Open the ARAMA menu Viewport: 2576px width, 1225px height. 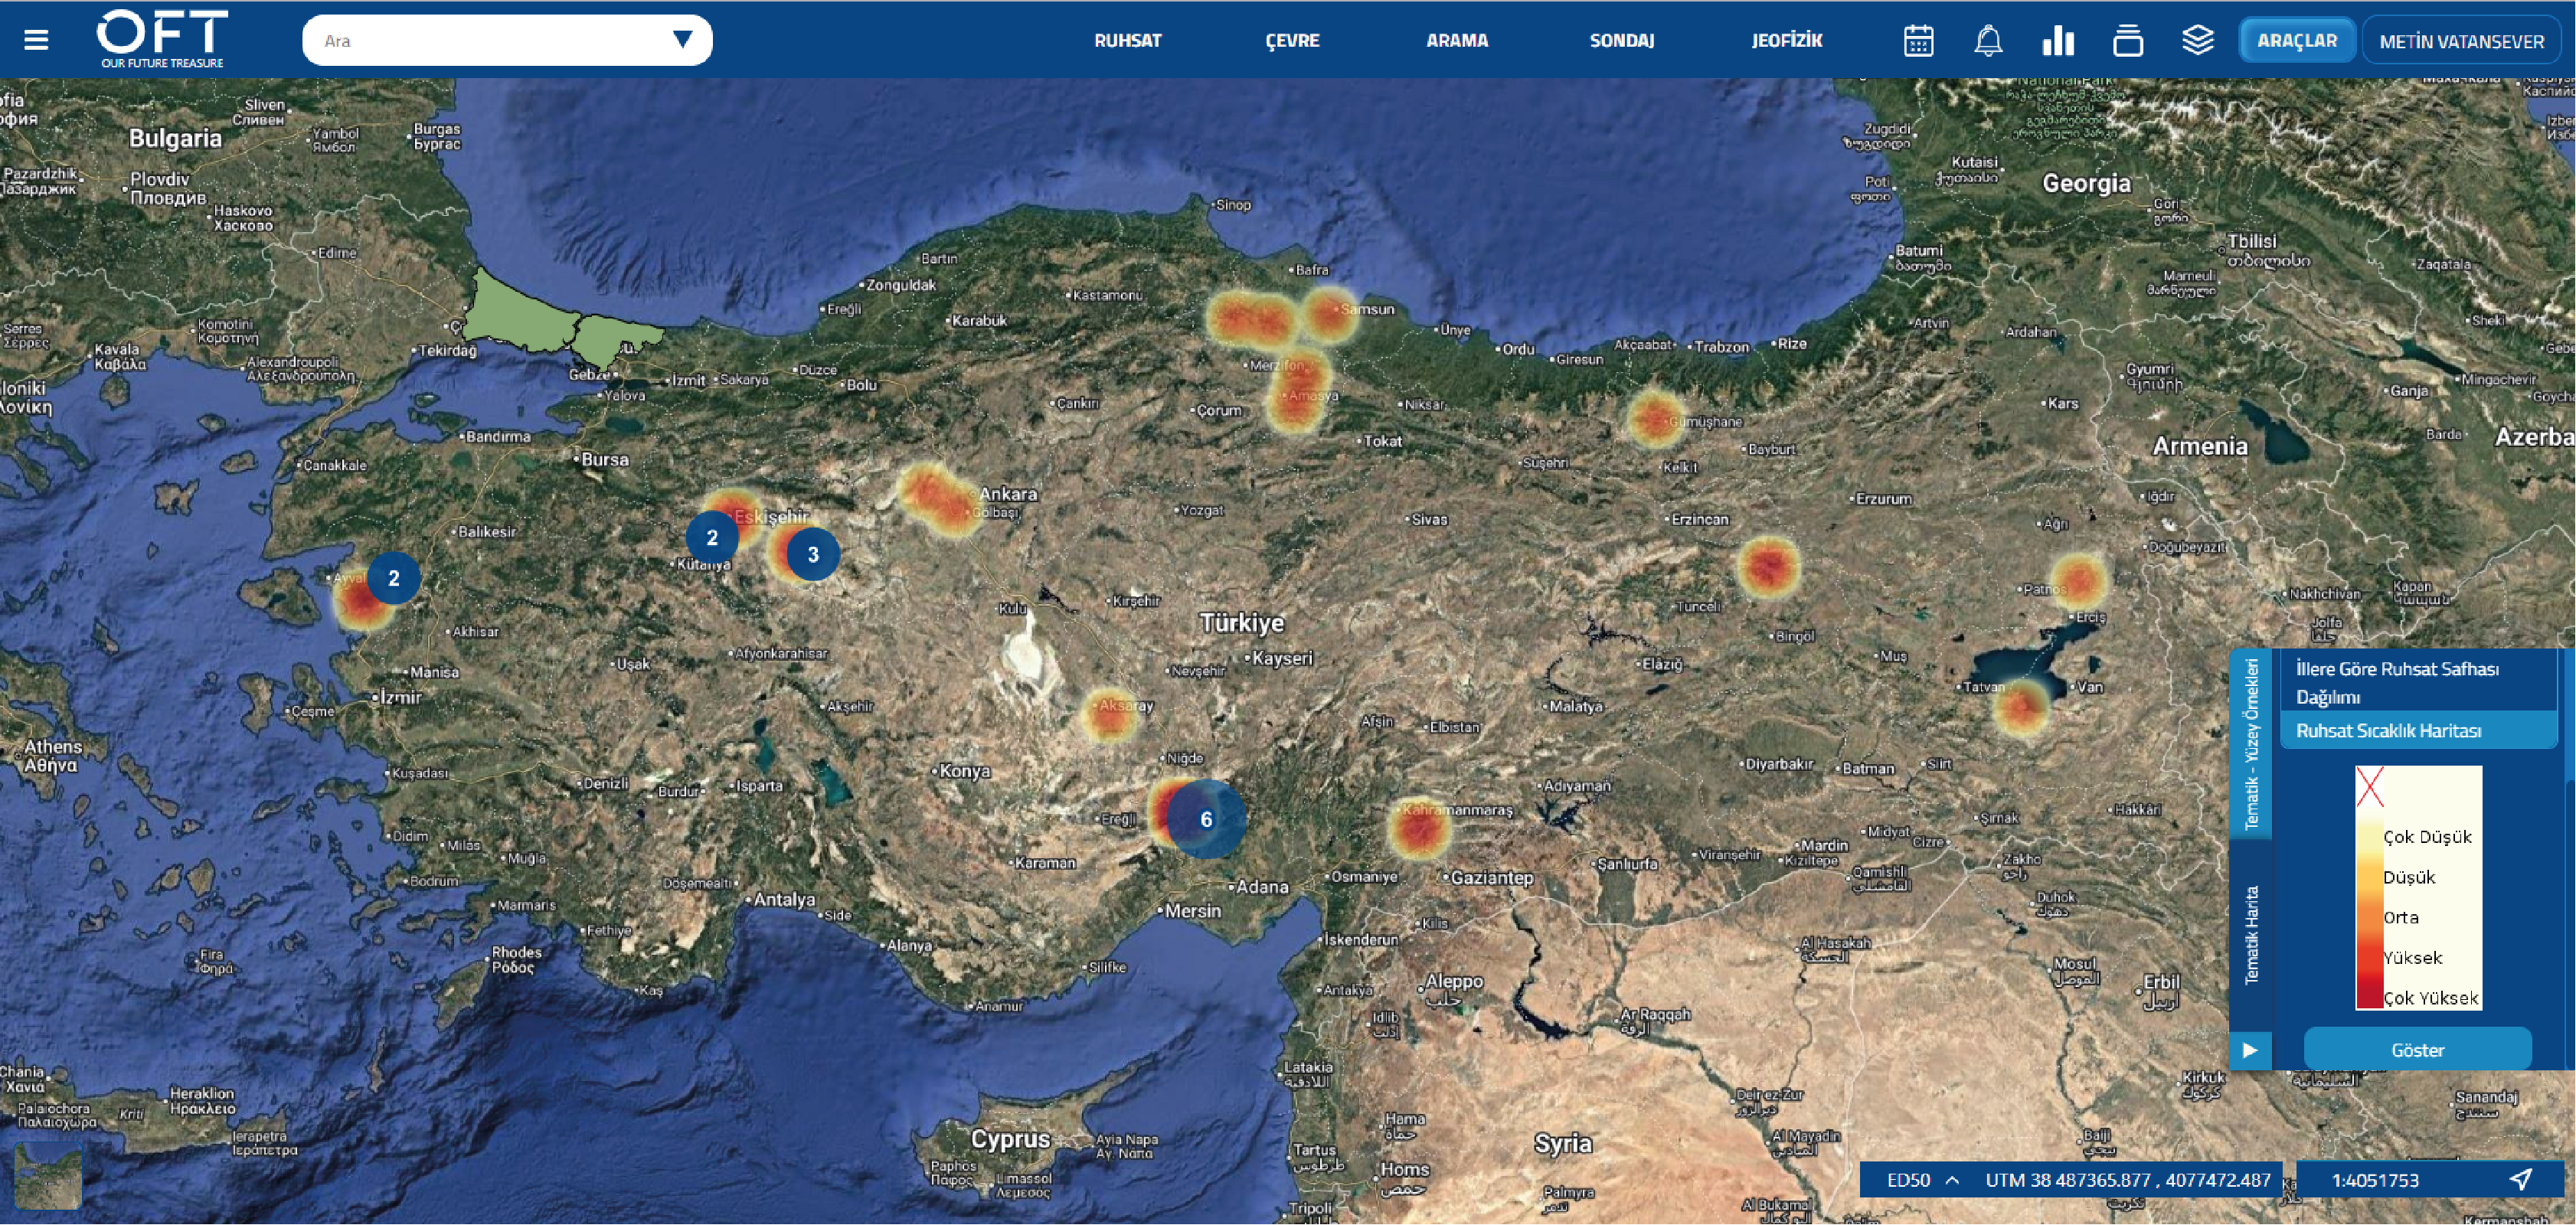coord(1457,41)
